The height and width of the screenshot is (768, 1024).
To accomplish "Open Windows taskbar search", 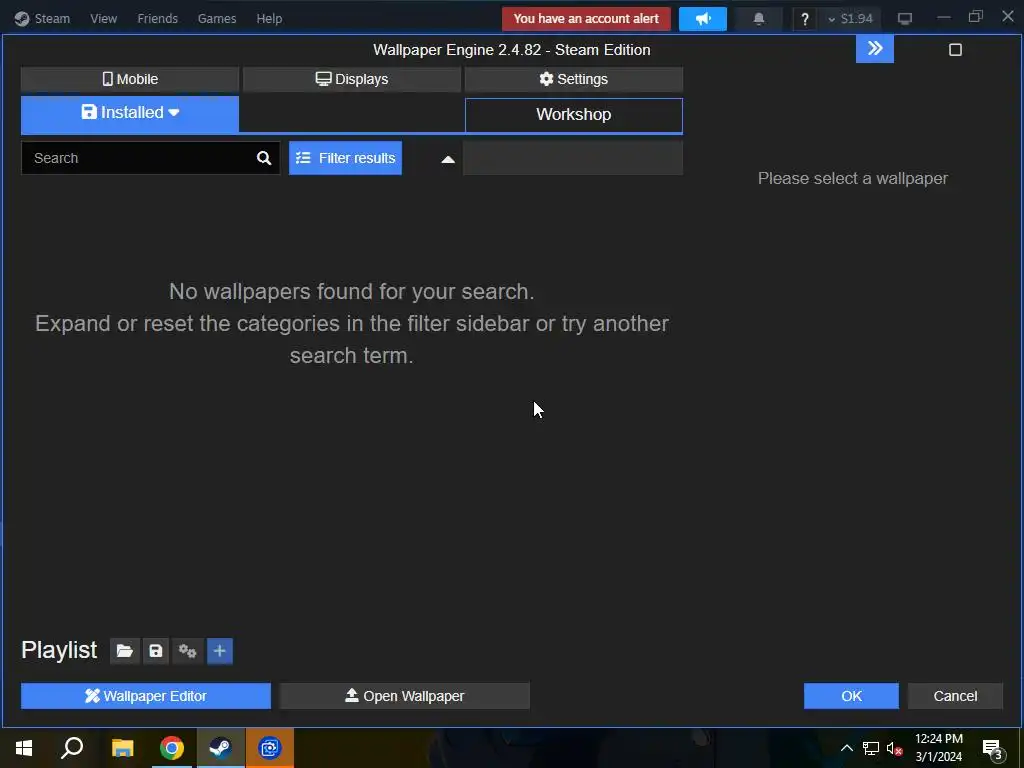I will tap(72, 748).
